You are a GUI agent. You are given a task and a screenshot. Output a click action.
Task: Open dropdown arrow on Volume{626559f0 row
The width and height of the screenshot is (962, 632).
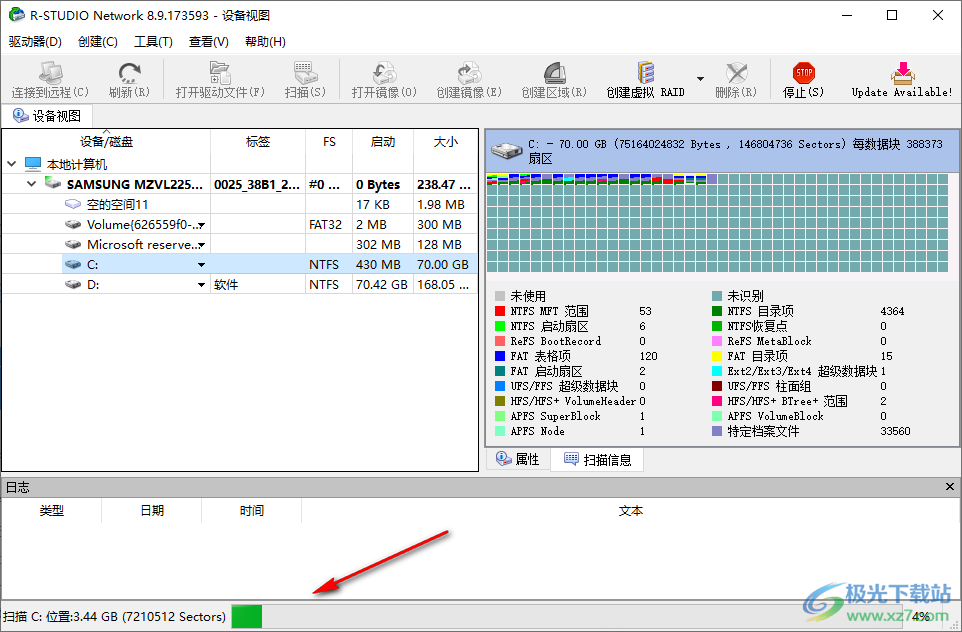[201, 225]
